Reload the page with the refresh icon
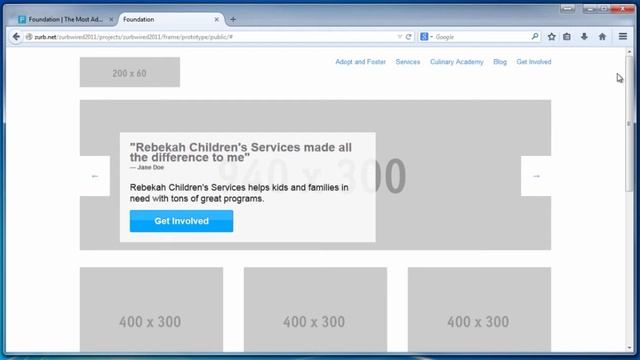 [x=409, y=37]
